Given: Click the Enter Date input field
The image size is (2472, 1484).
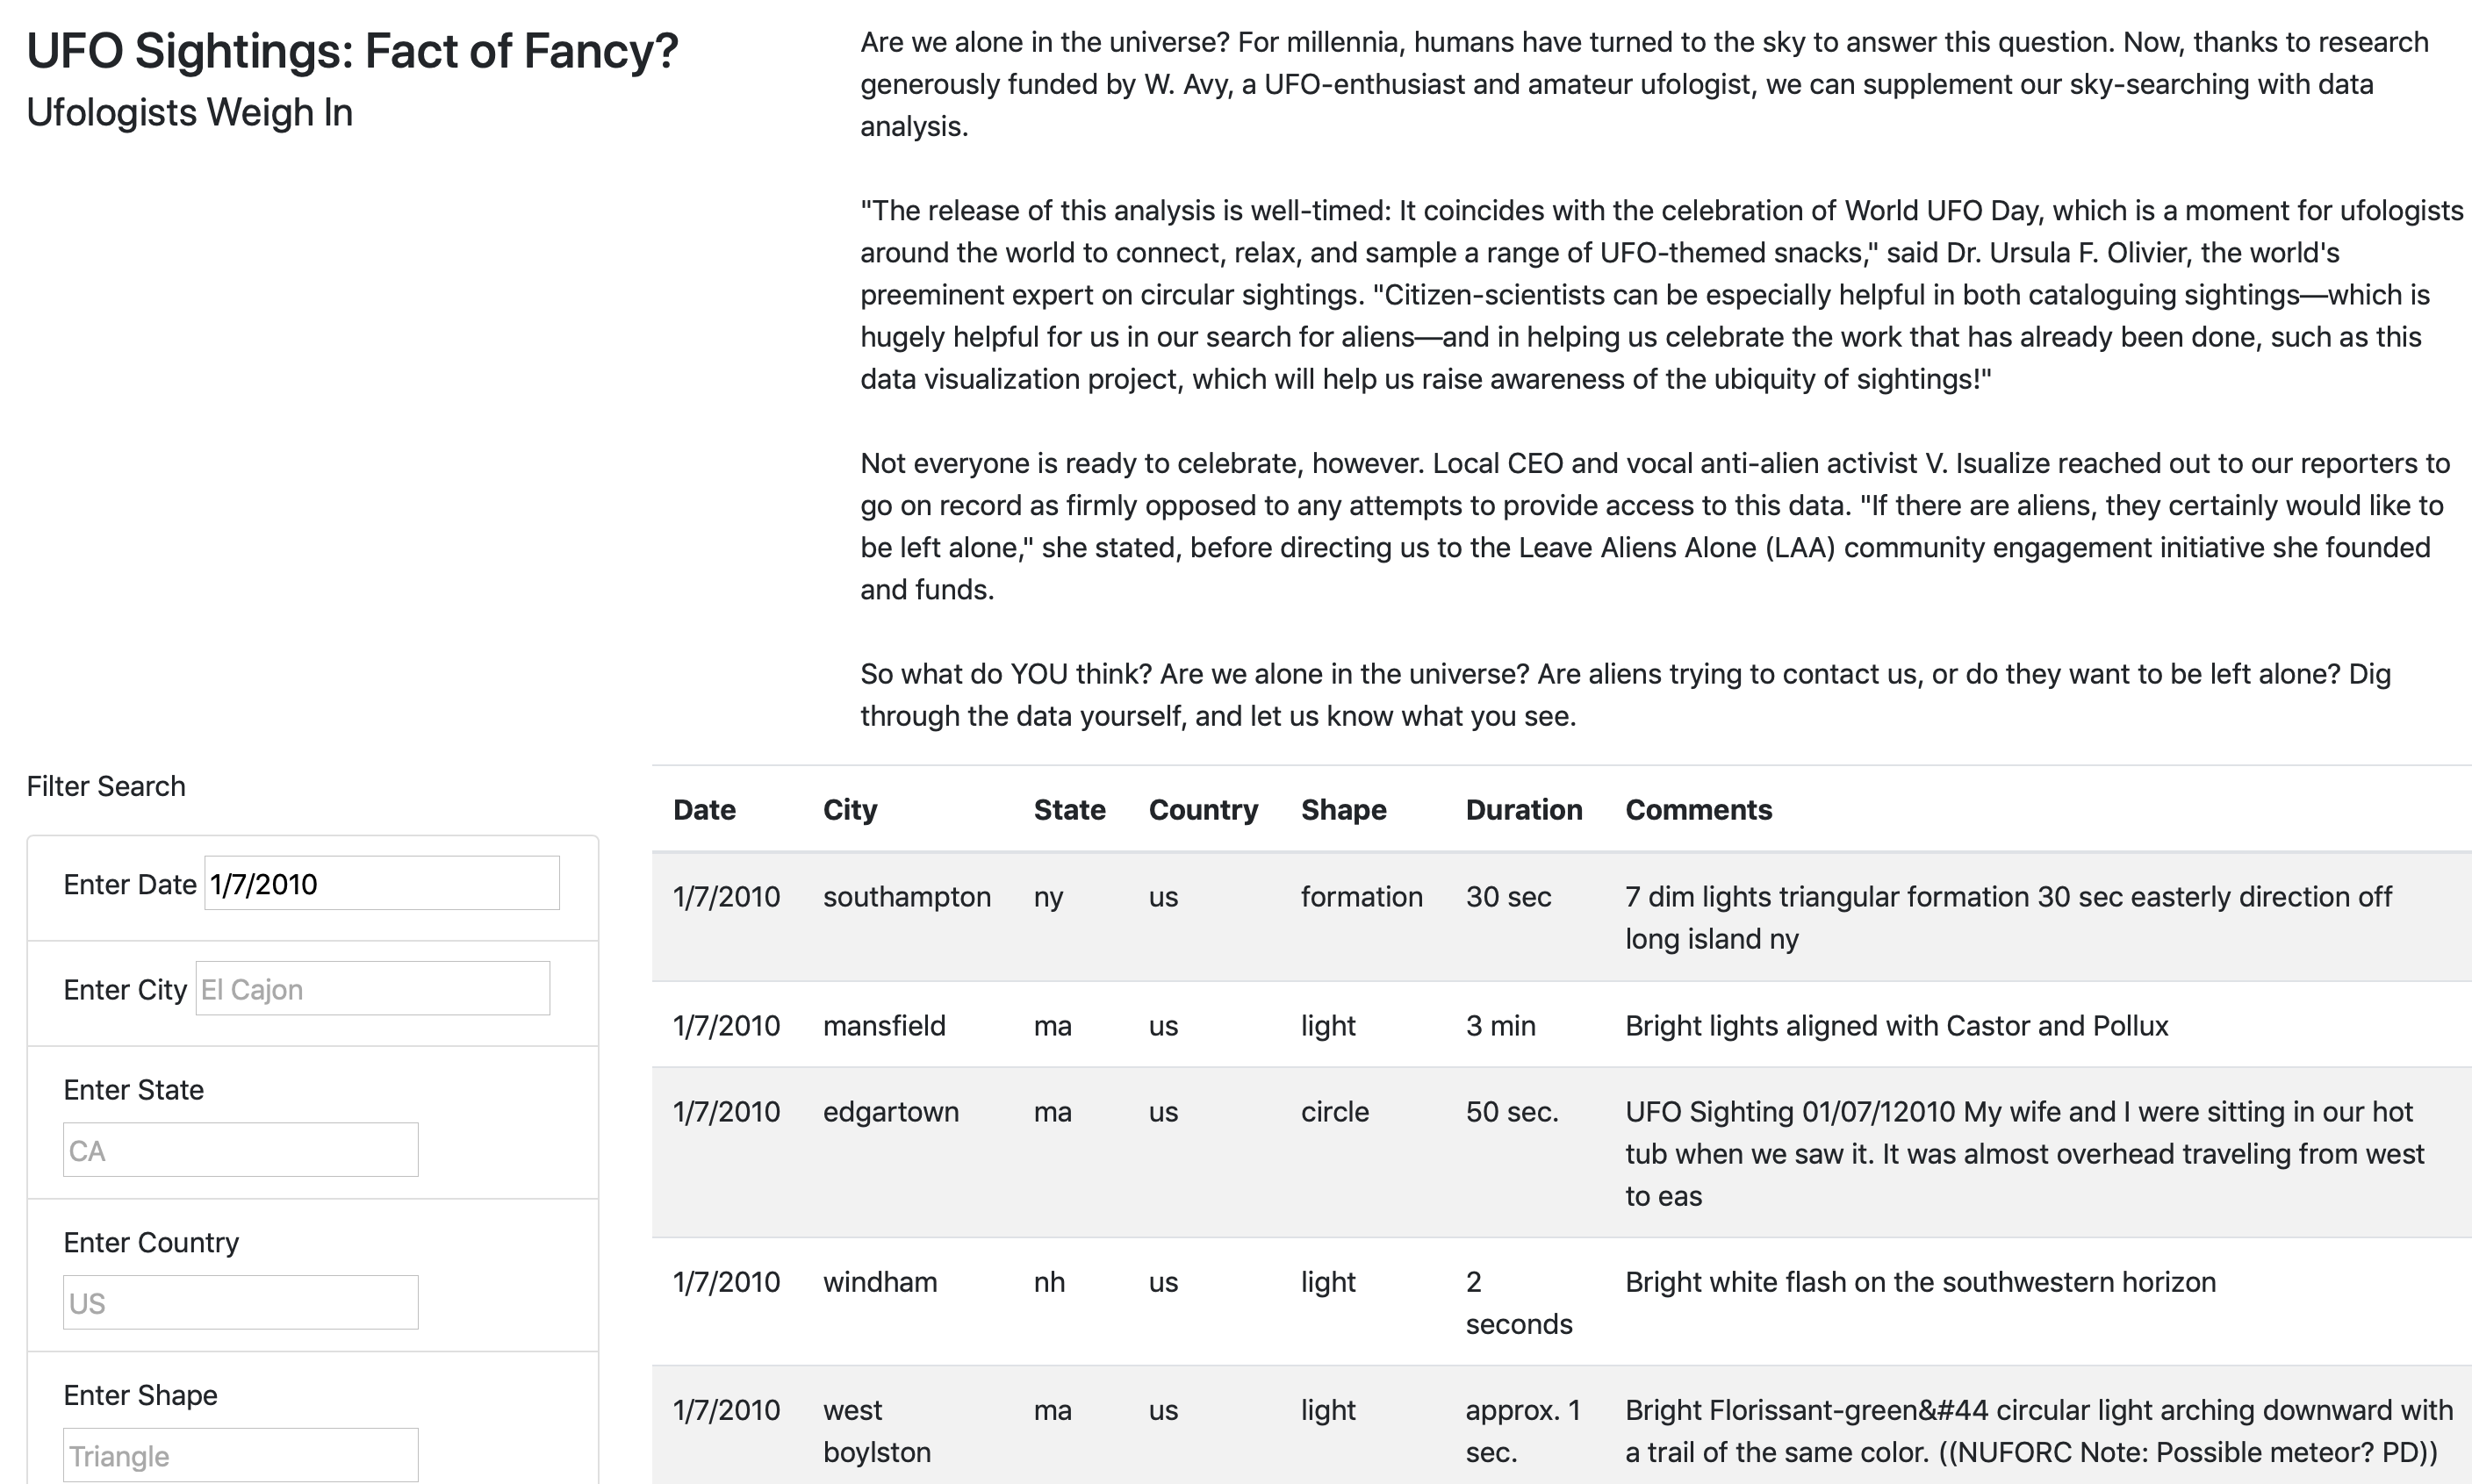Looking at the screenshot, I should tap(380, 883).
